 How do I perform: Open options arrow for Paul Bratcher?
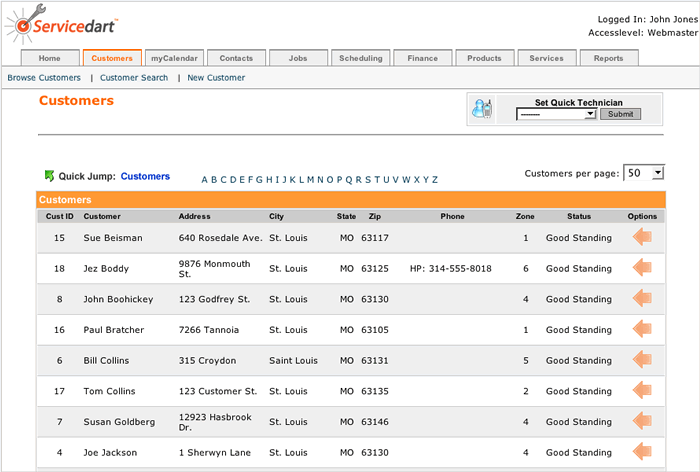(642, 330)
